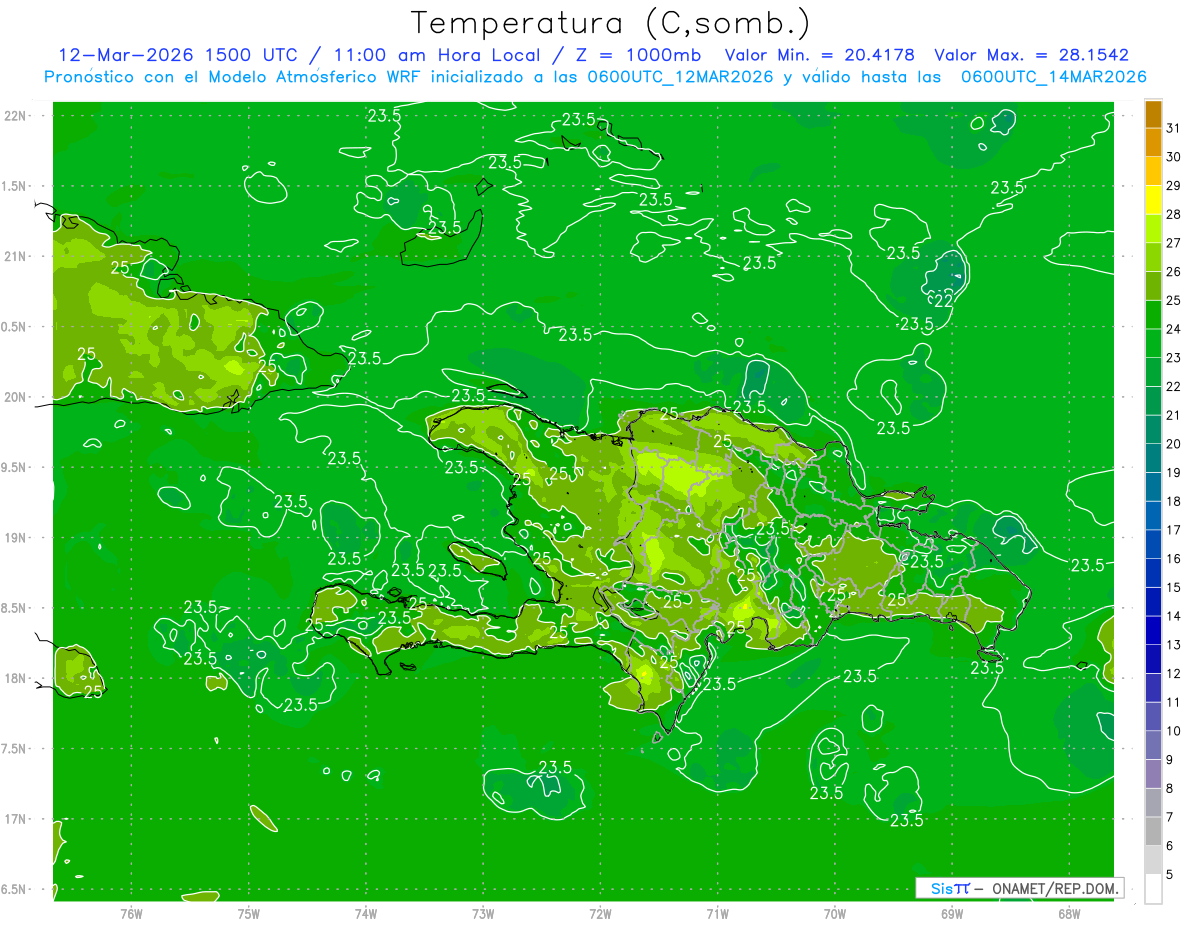The image size is (1200, 927).
Task: Click the color legend number 10
Action: [x=1174, y=731]
